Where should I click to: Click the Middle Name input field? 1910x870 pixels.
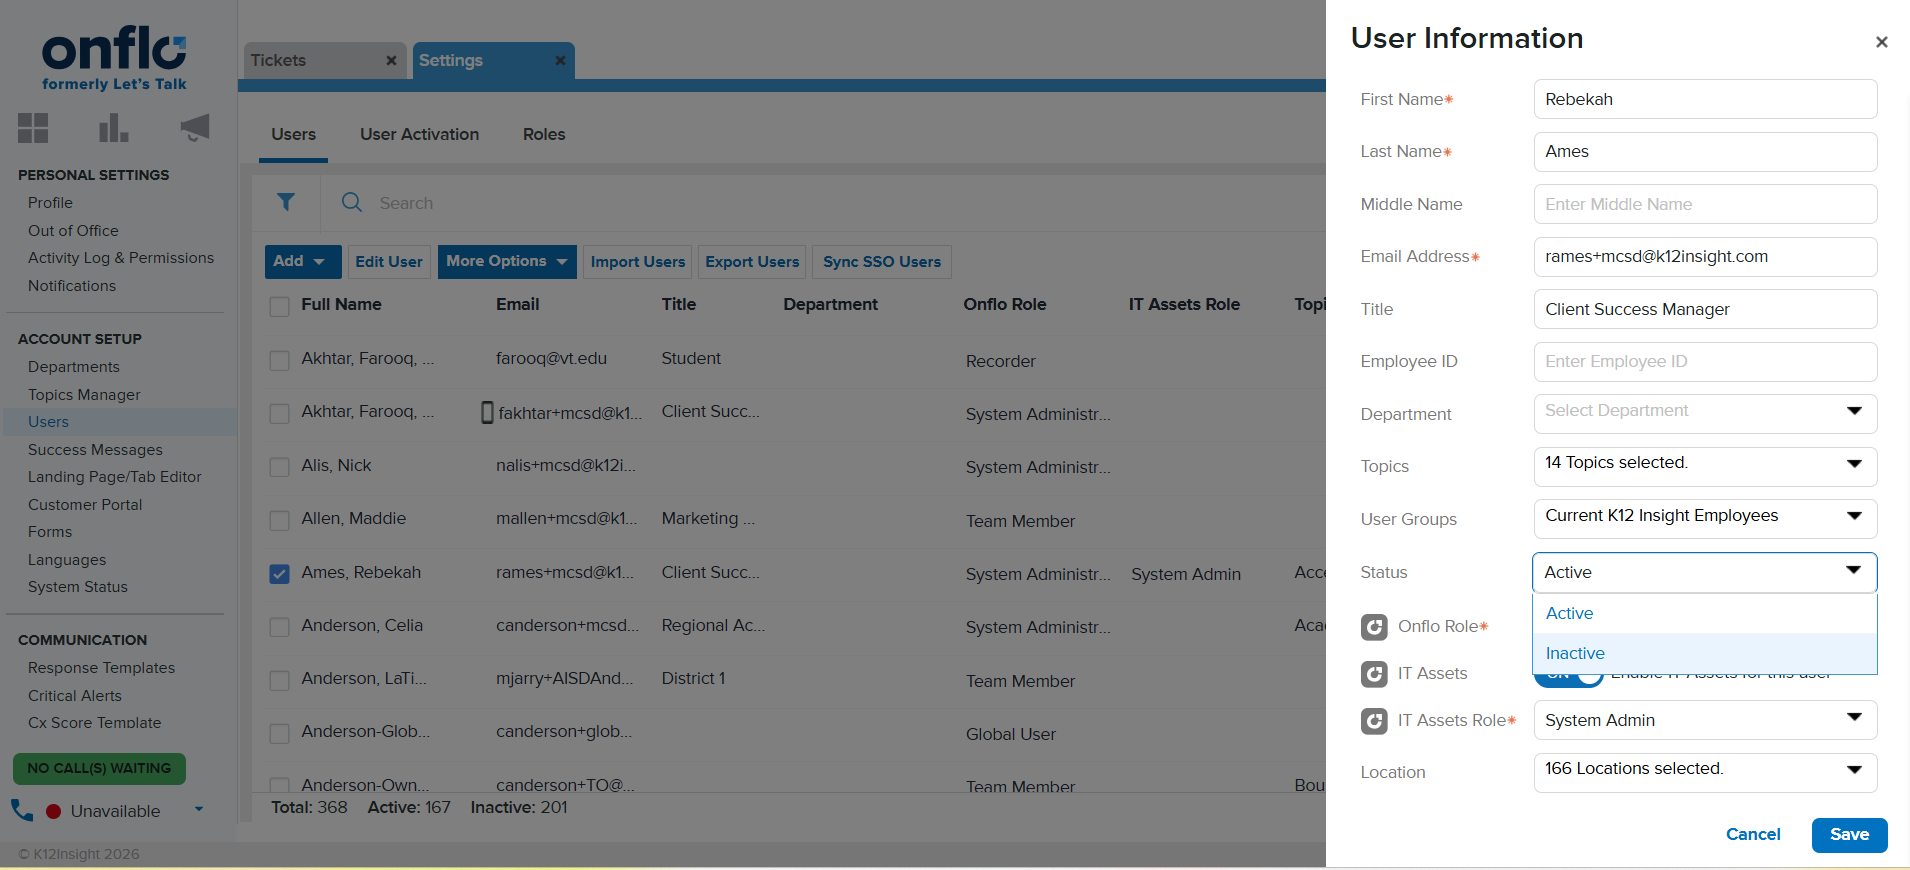(x=1704, y=204)
